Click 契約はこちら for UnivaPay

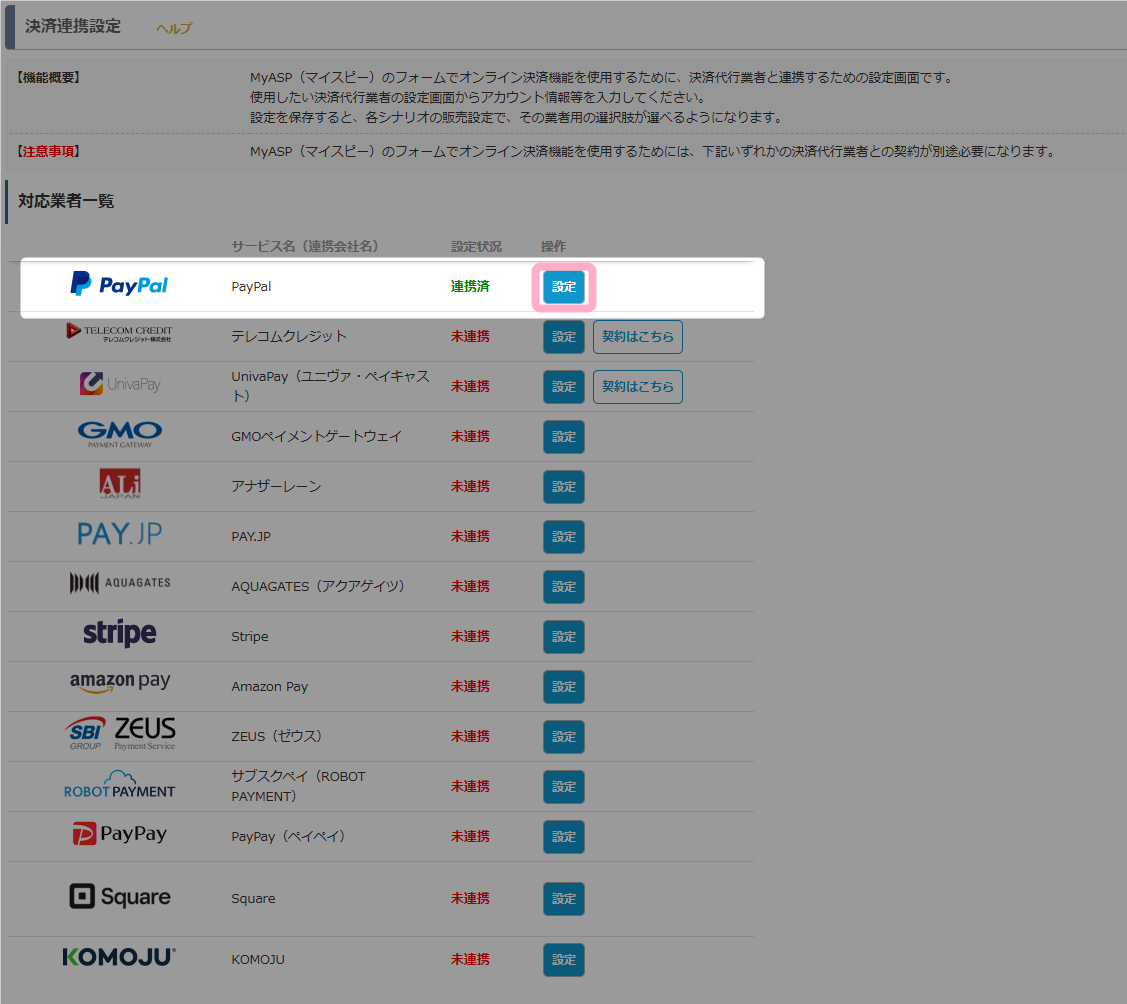point(637,387)
